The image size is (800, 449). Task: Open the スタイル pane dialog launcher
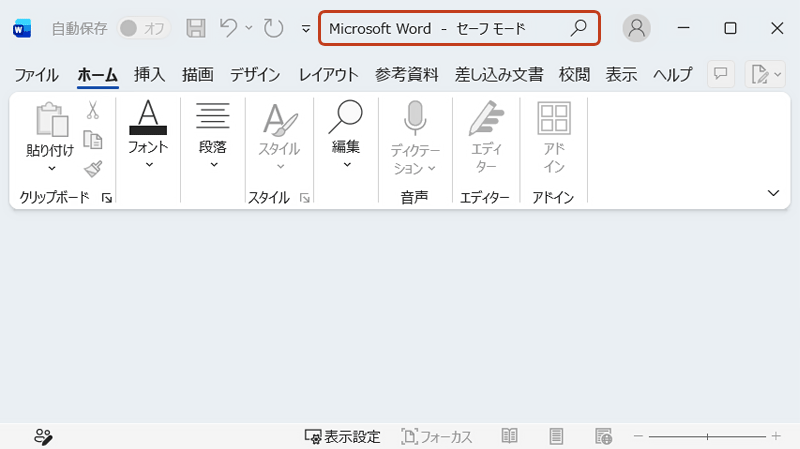click(x=305, y=198)
